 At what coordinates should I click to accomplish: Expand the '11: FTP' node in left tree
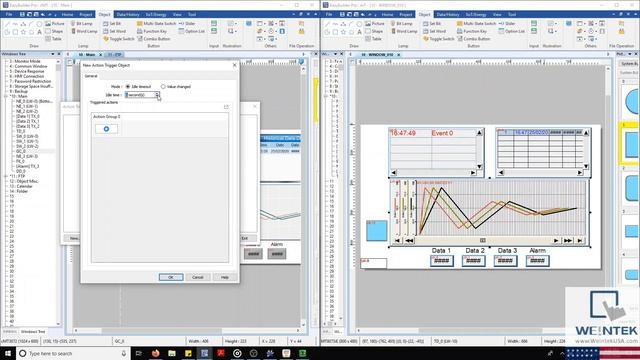tap(7, 176)
